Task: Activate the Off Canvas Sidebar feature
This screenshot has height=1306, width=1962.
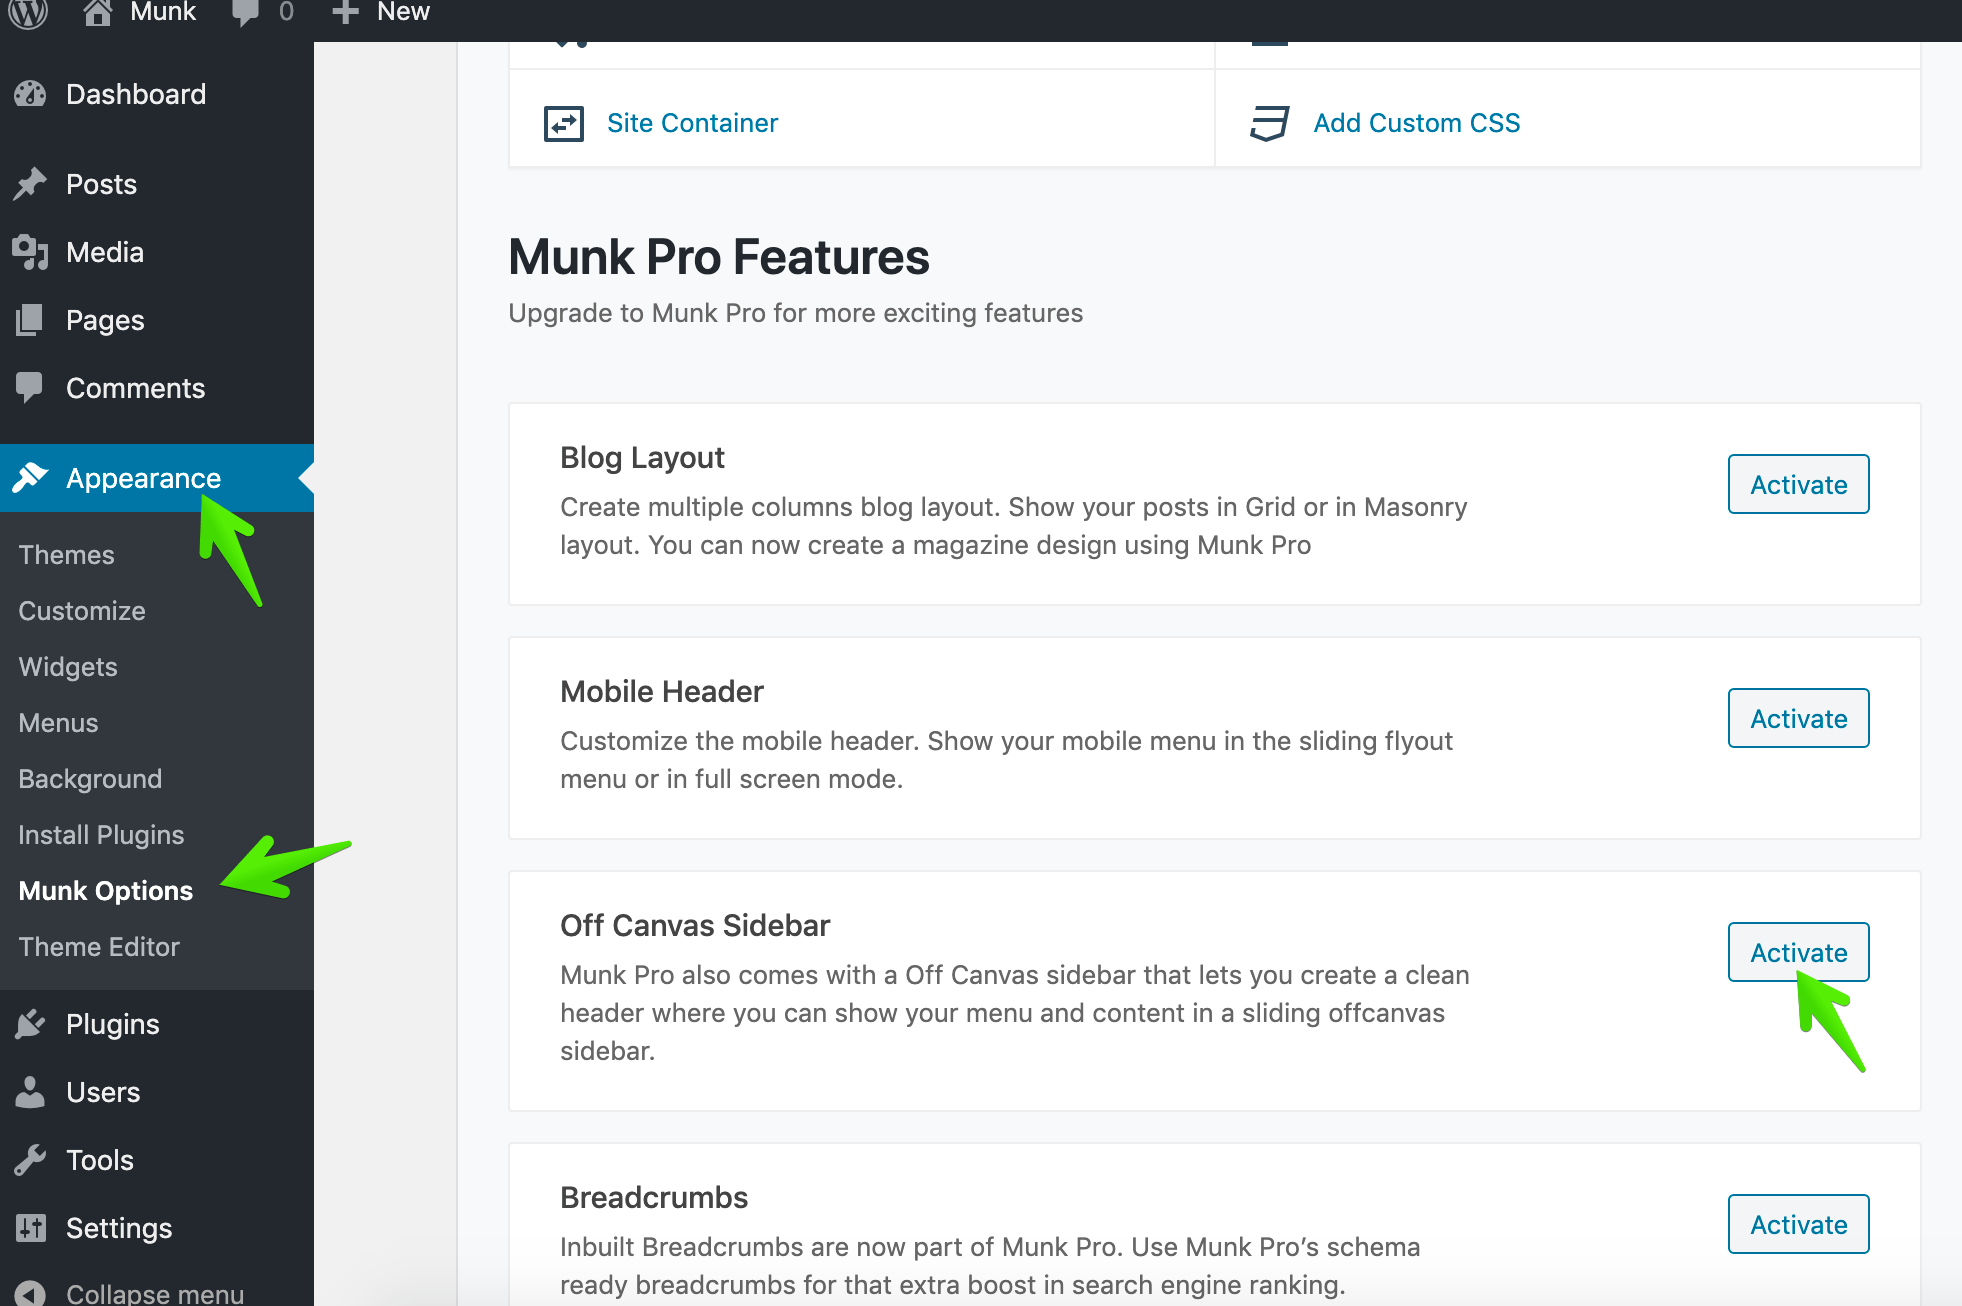Action: [x=1798, y=952]
